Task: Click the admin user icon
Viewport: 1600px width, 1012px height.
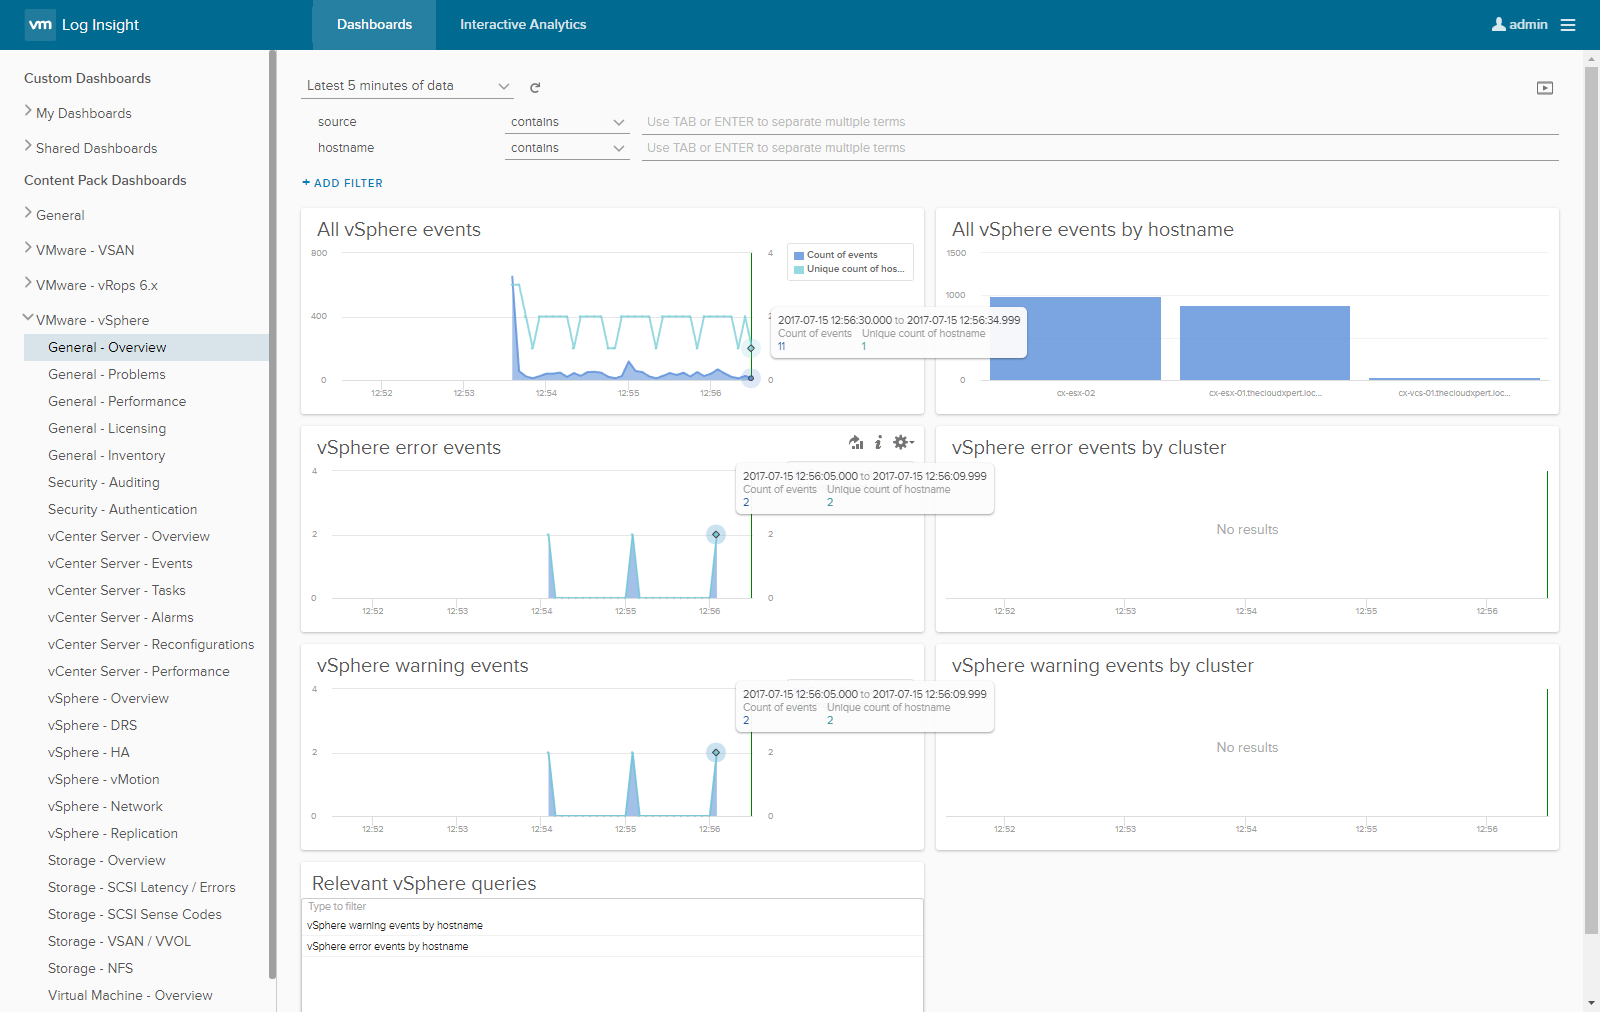Action: tap(1498, 25)
